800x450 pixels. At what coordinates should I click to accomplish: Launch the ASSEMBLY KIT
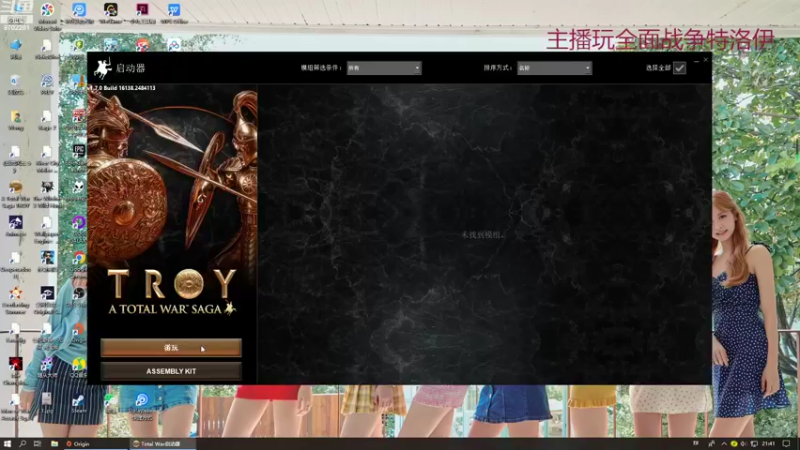(x=171, y=371)
